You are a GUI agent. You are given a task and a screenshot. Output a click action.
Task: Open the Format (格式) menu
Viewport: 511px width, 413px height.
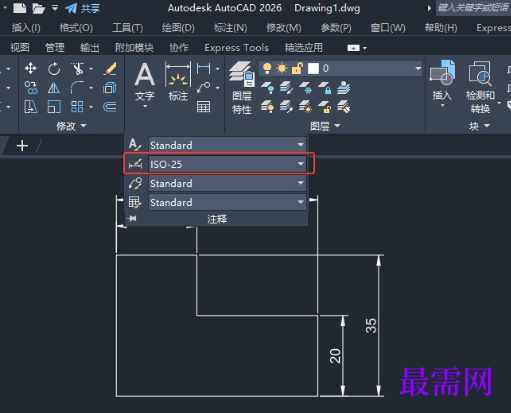point(76,28)
